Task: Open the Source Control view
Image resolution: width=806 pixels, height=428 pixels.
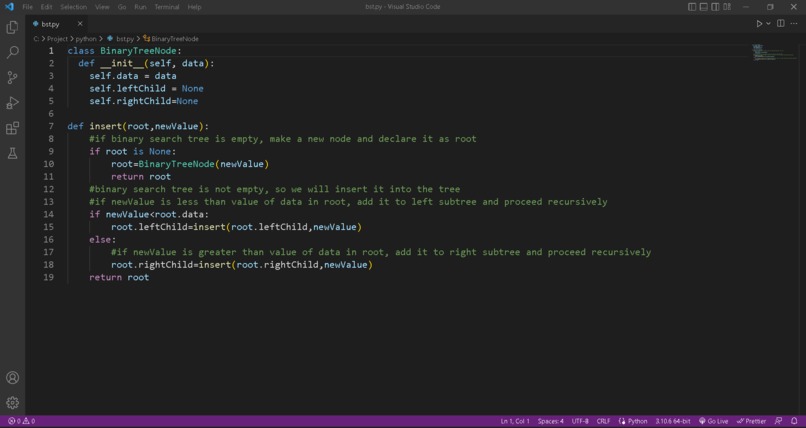Action: (x=12, y=78)
